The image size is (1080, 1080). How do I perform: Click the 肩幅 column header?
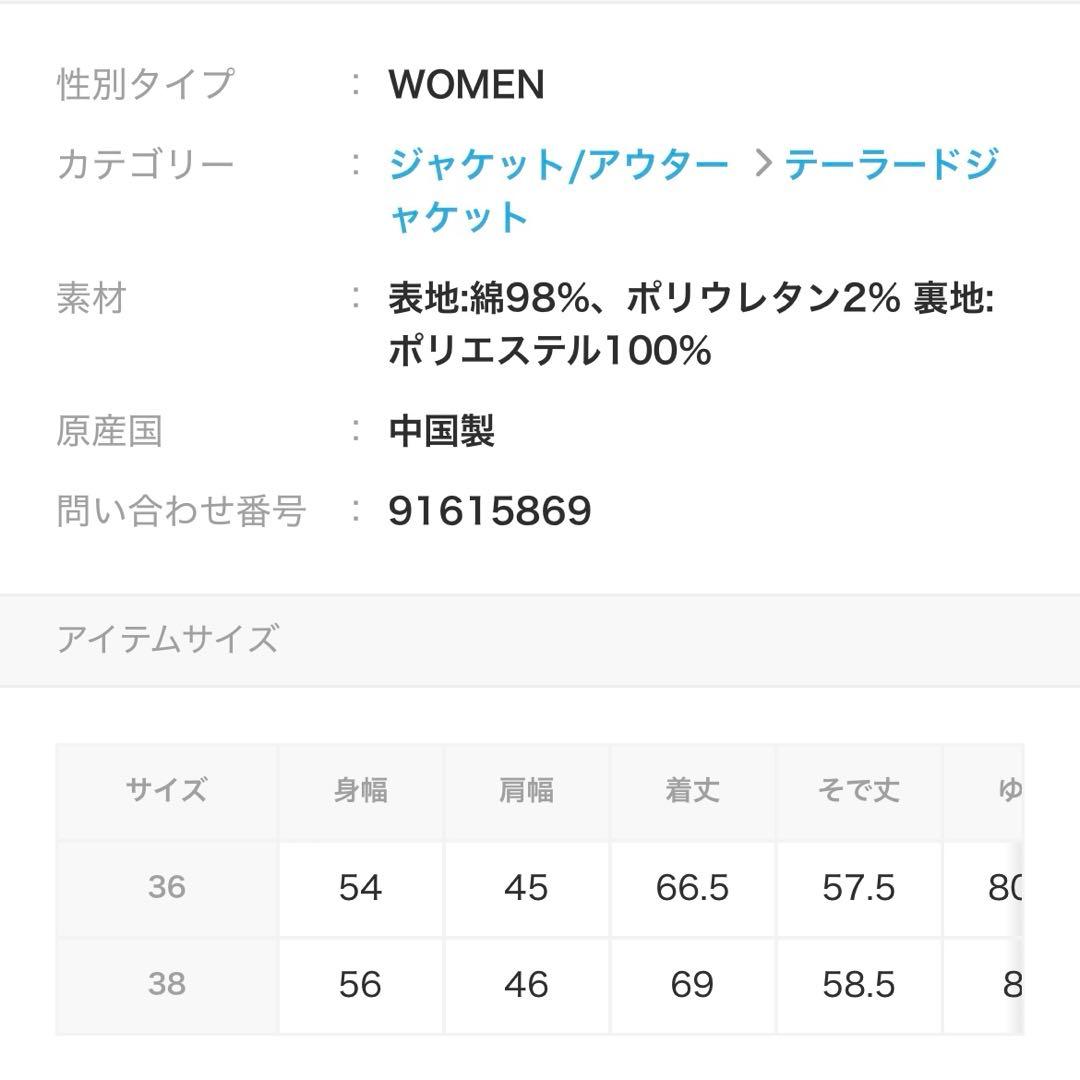click(x=527, y=790)
